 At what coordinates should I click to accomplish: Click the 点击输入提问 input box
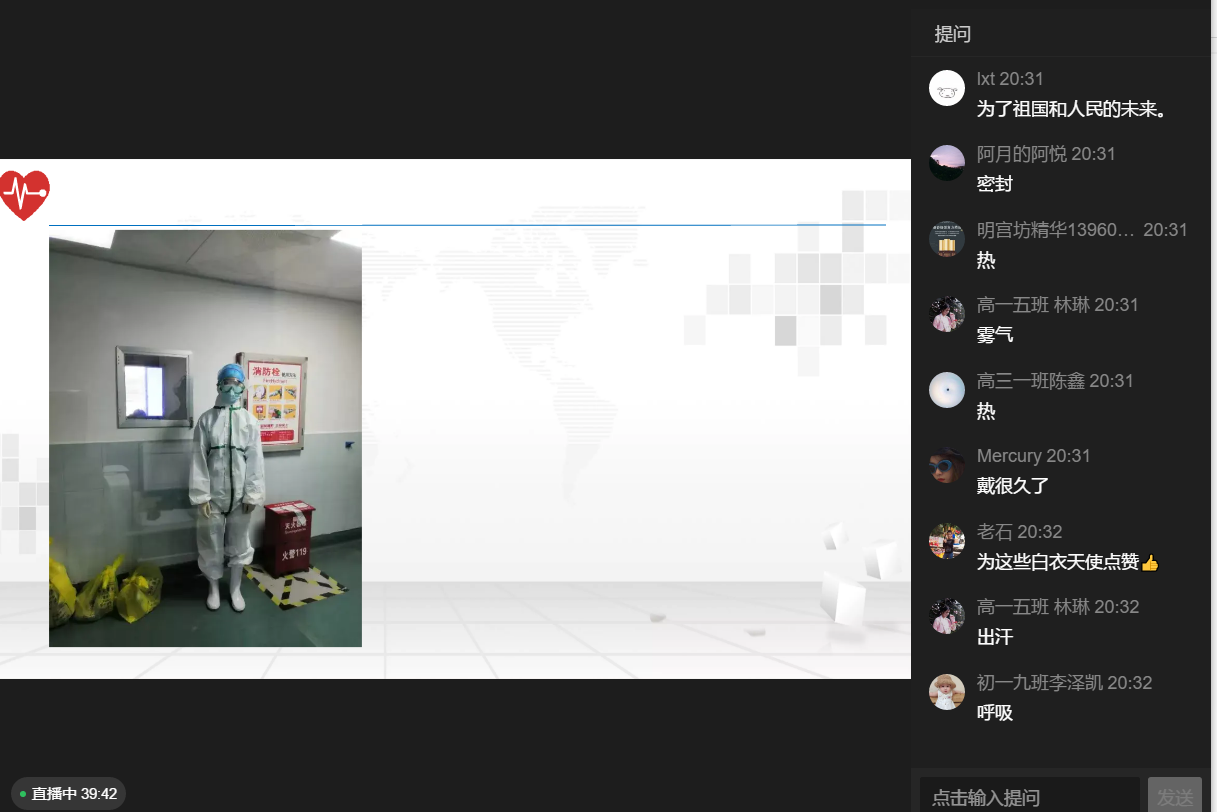click(x=1029, y=797)
